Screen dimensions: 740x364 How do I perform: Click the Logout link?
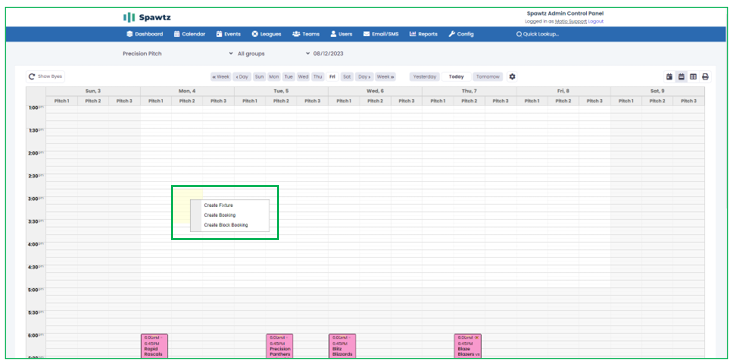[x=596, y=21]
